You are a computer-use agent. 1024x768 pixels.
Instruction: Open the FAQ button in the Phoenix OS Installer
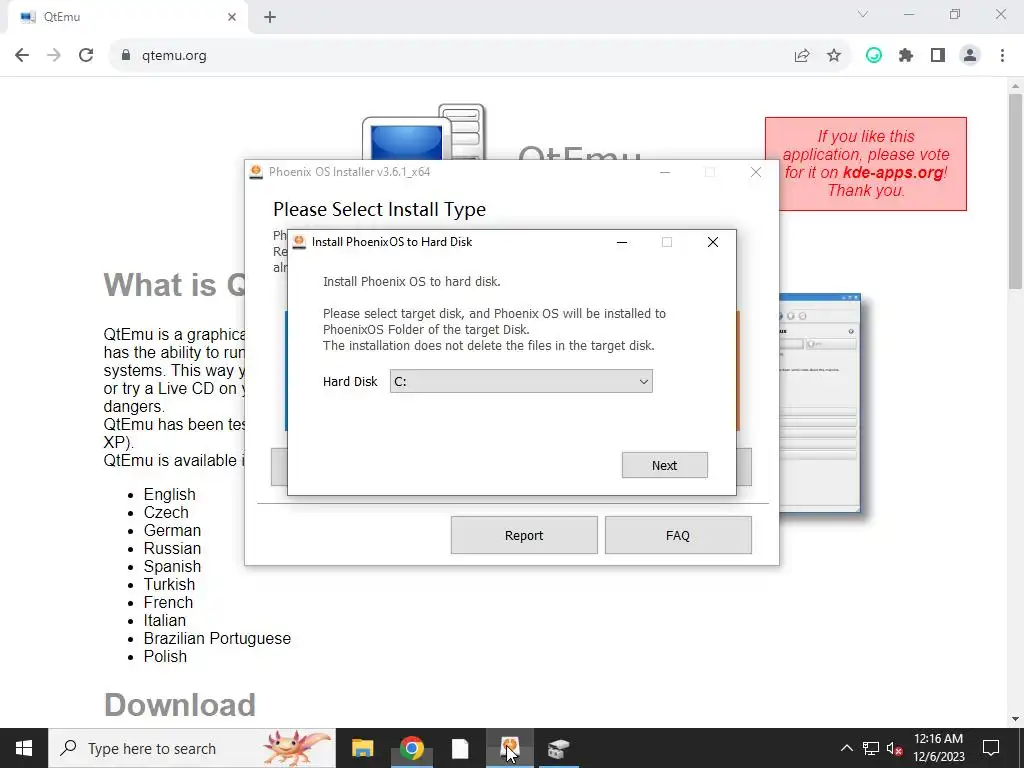pos(678,535)
